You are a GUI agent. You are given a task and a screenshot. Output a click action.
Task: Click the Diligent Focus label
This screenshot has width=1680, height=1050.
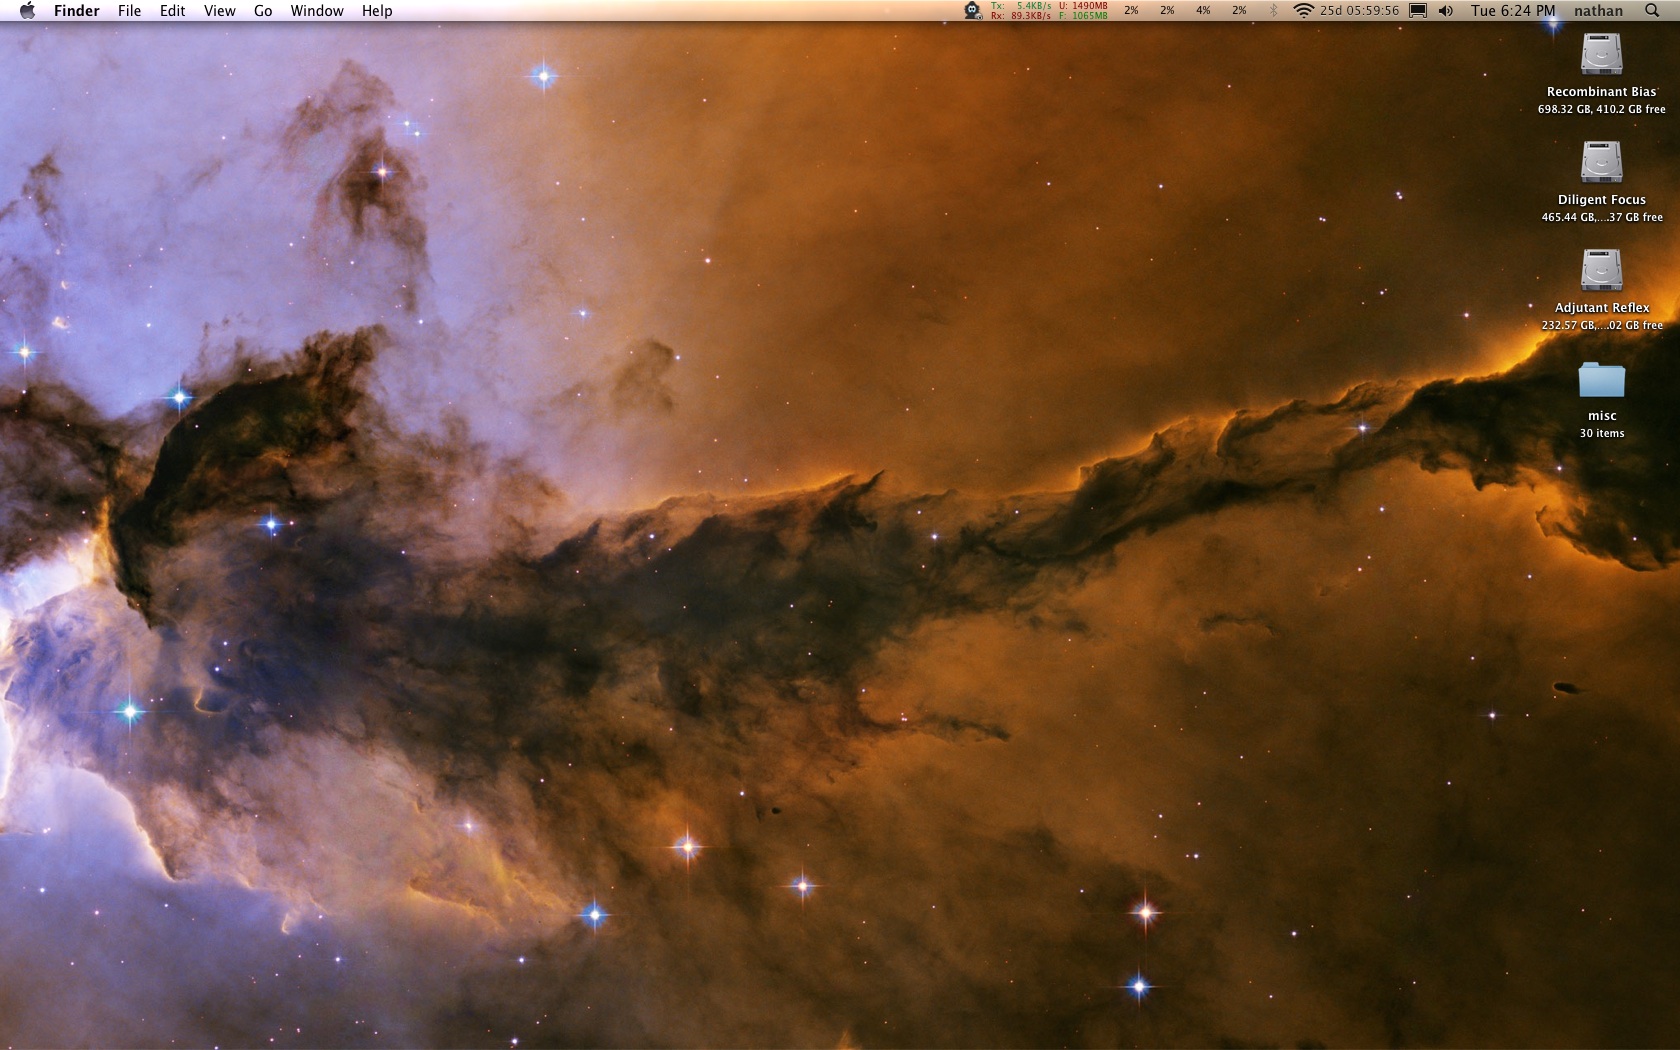(1601, 200)
